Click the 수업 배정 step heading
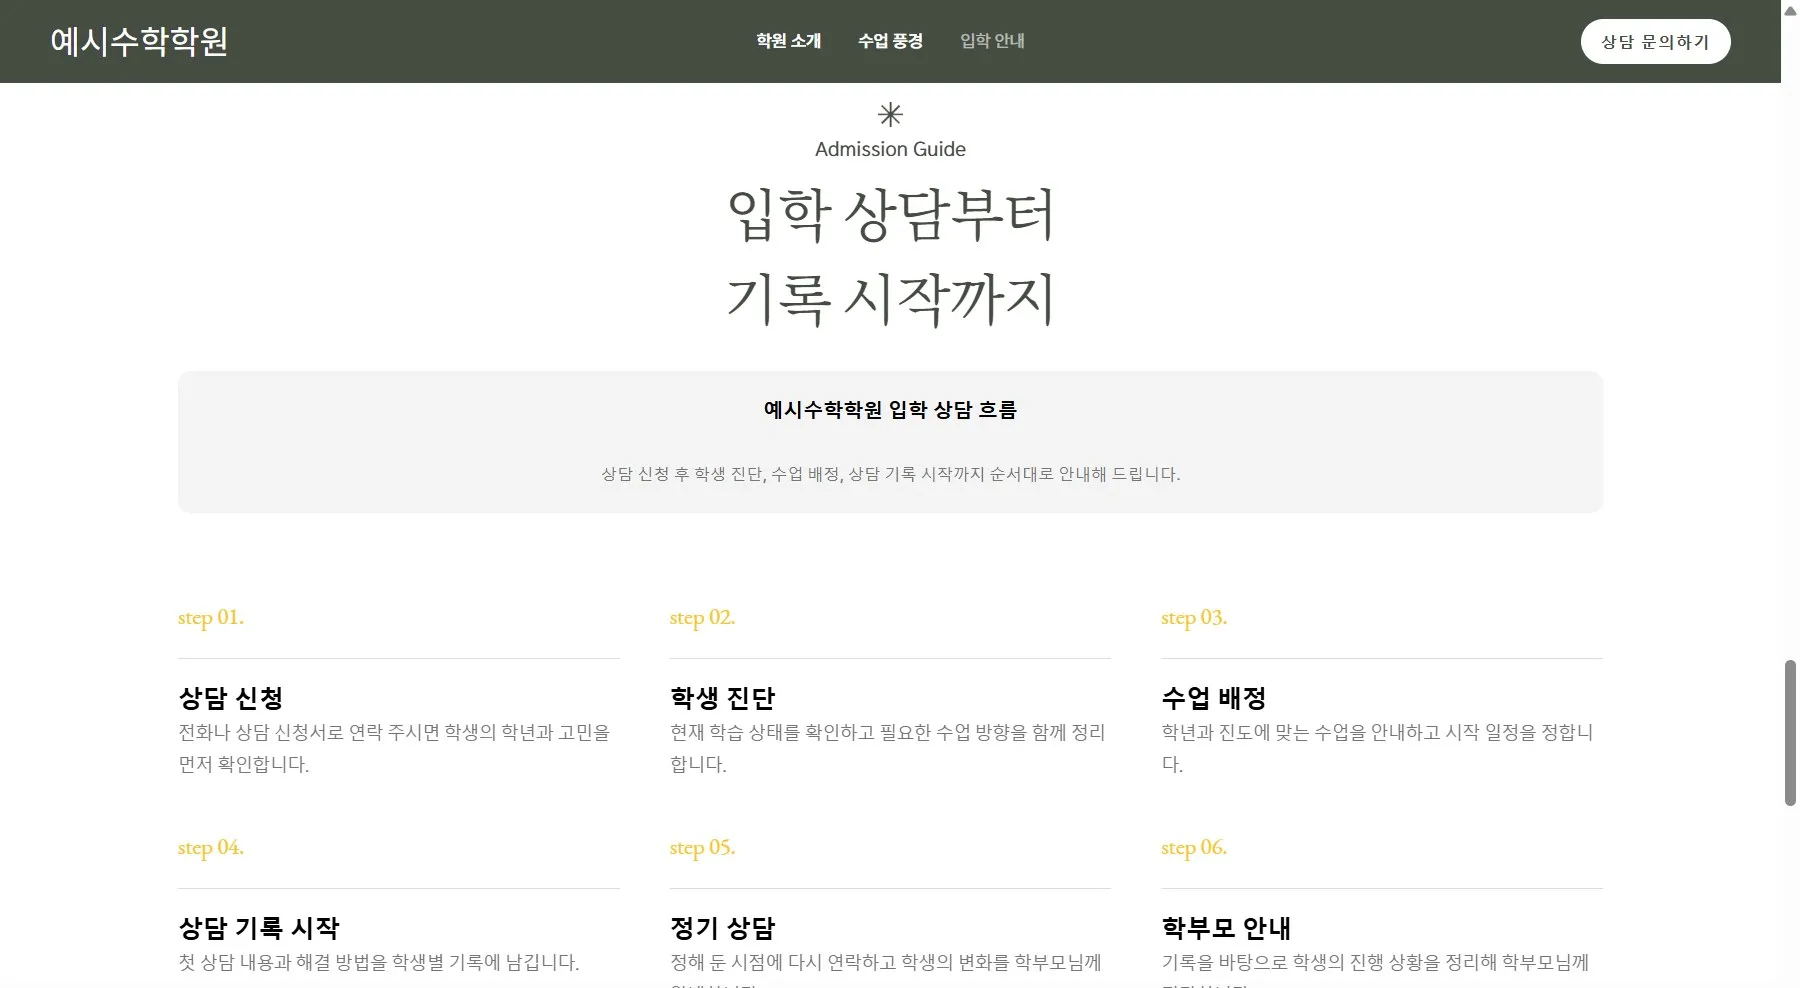 [x=1214, y=698]
